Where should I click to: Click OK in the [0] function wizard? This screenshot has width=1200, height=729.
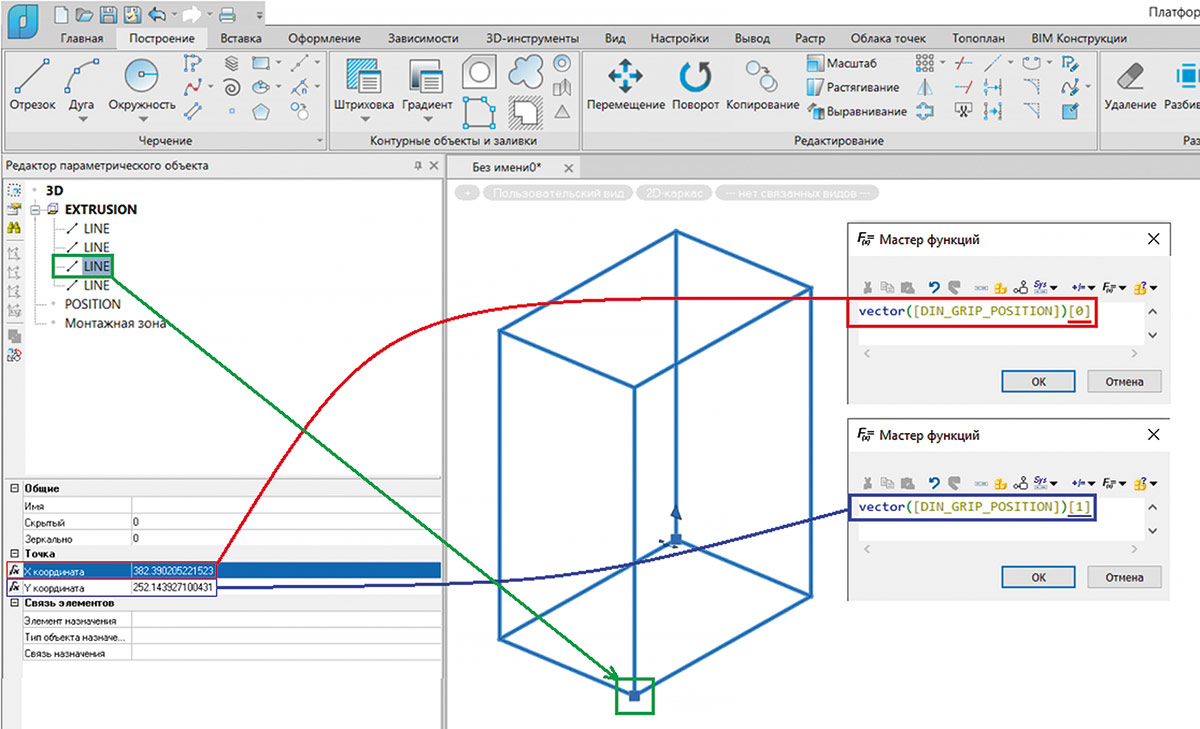tap(1038, 381)
